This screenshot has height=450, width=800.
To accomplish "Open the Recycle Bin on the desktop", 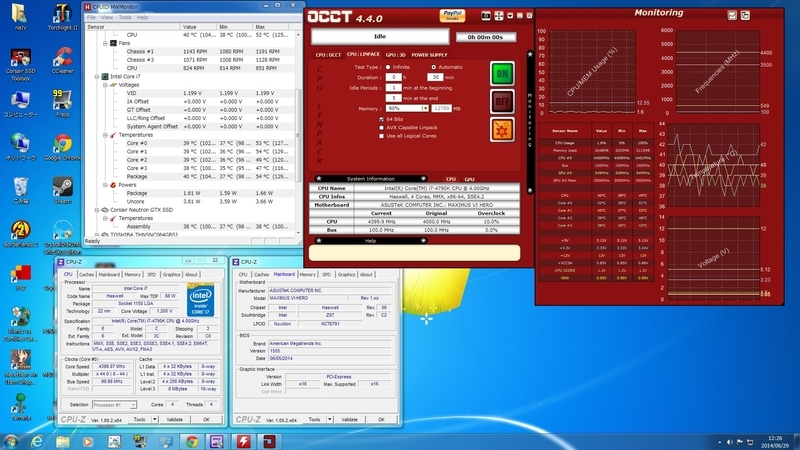I will (20, 190).
